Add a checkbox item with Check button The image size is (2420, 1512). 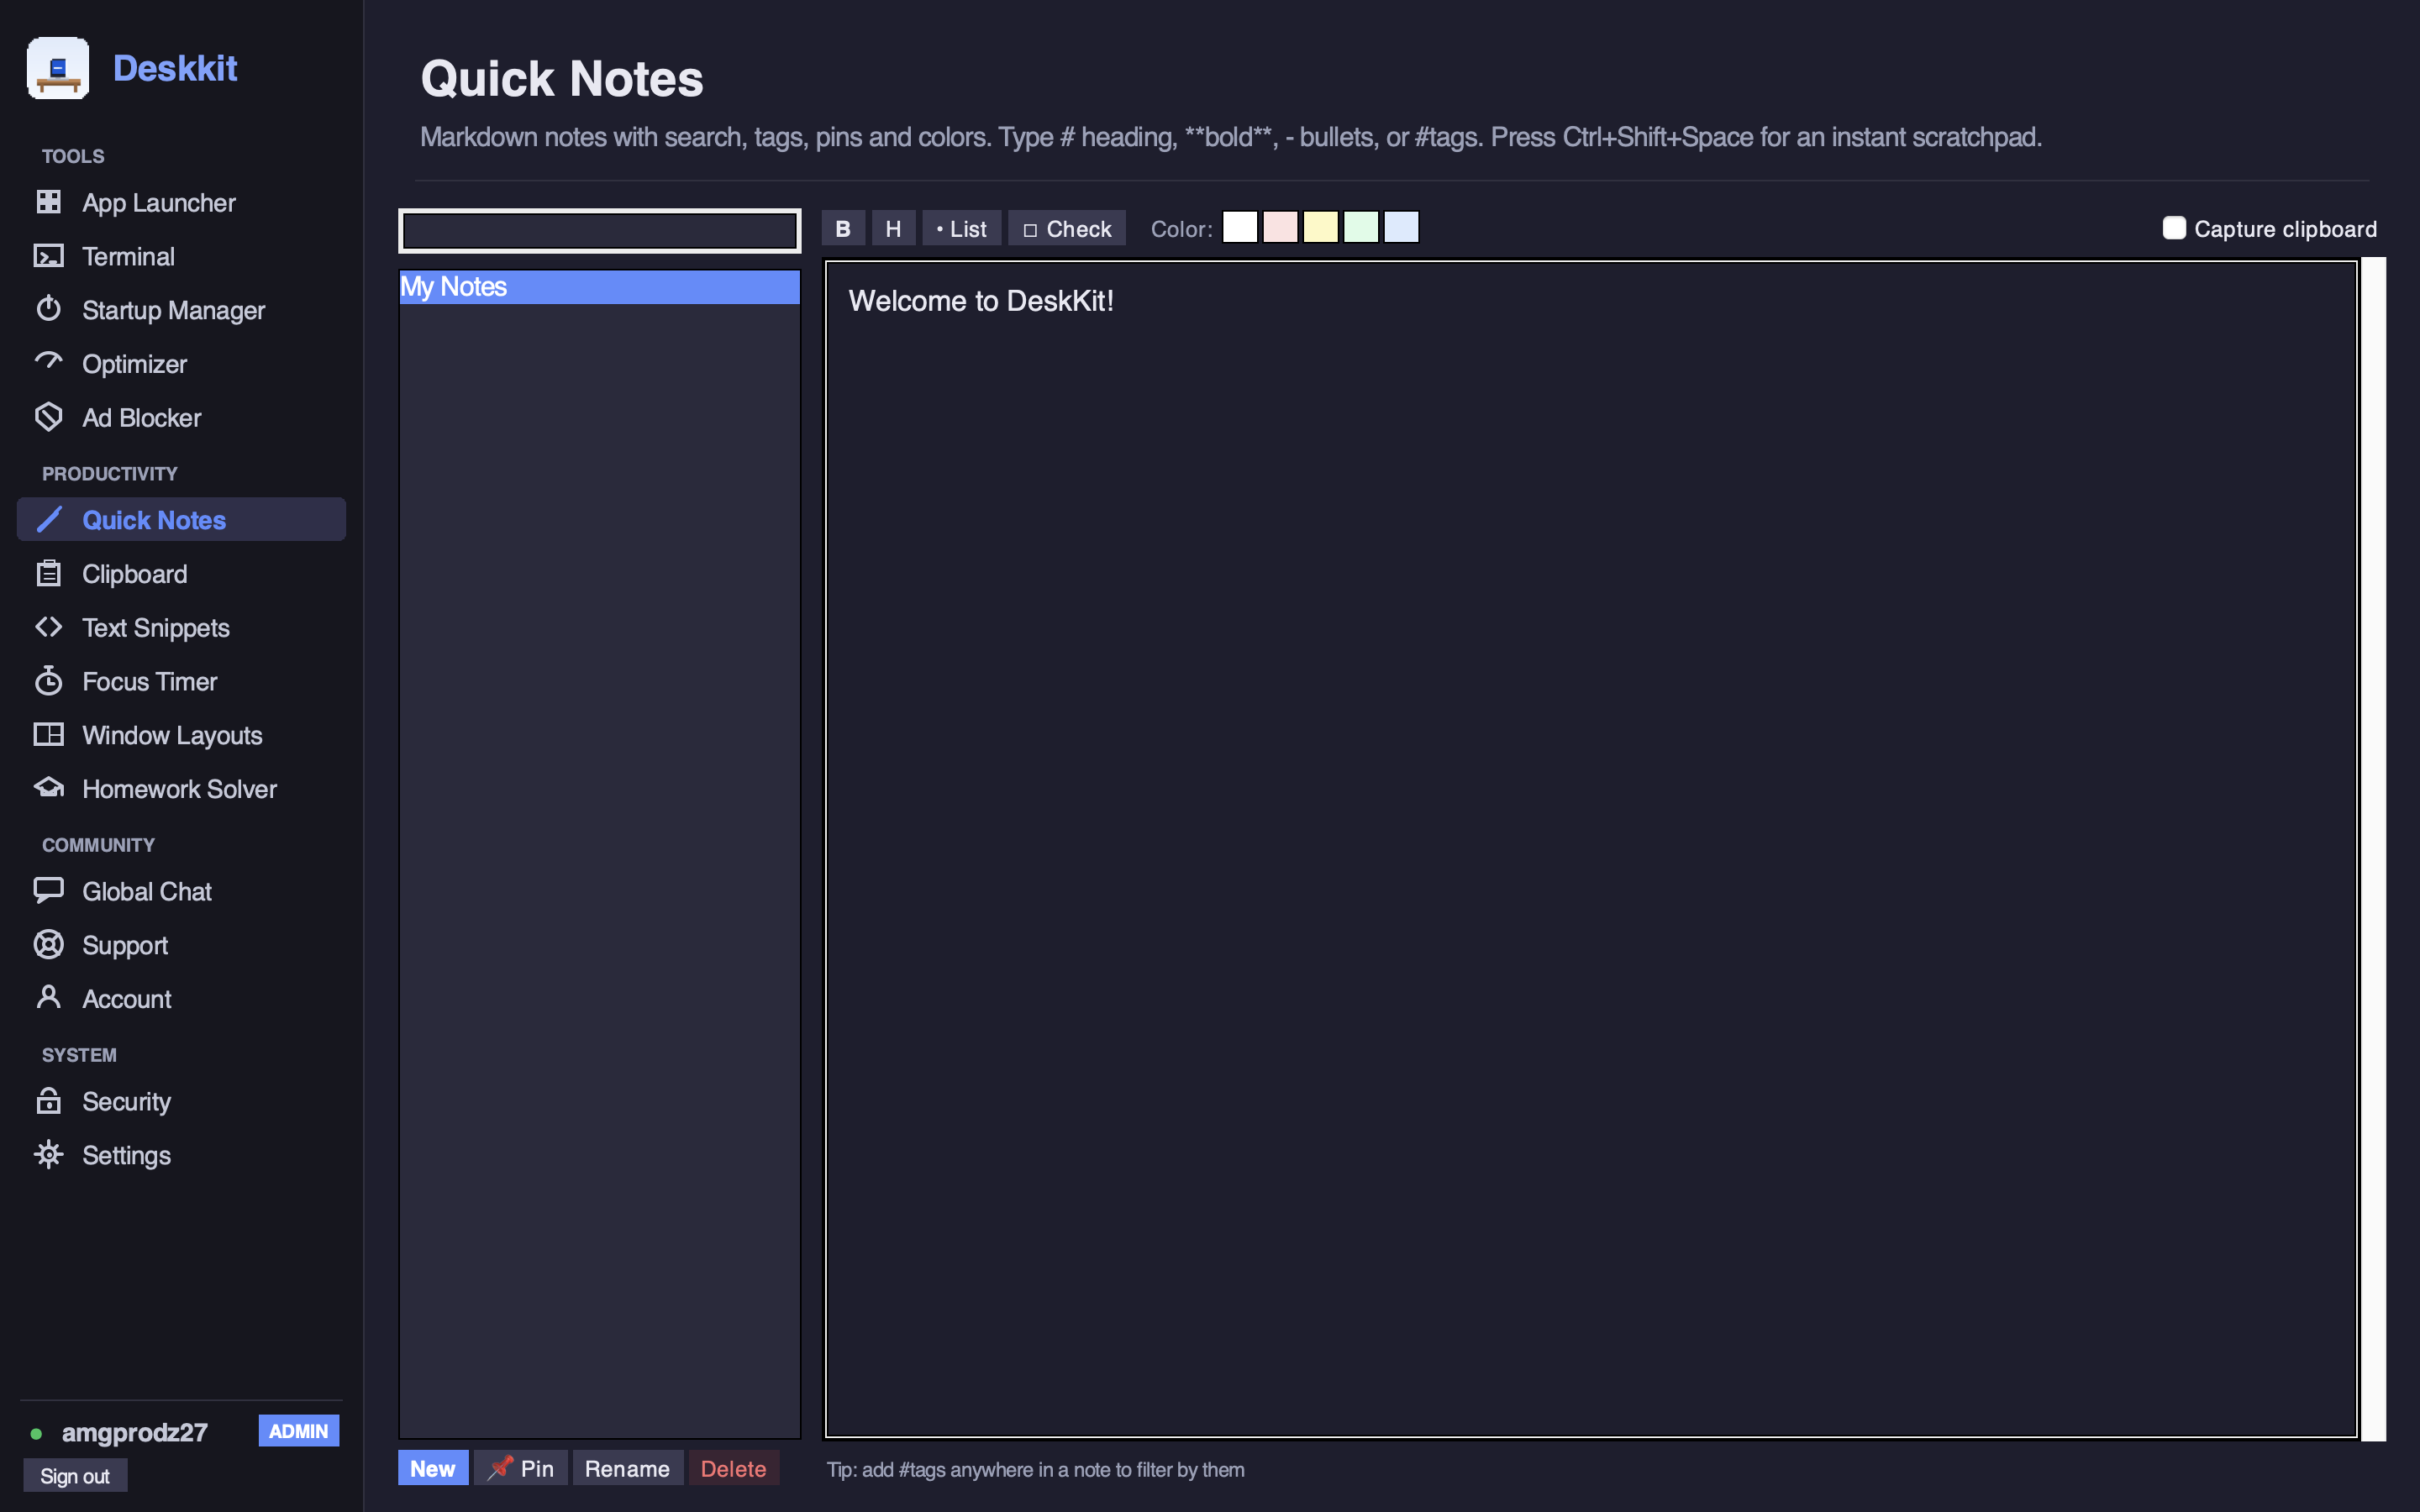pyautogui.click(x=1066, y=228)
